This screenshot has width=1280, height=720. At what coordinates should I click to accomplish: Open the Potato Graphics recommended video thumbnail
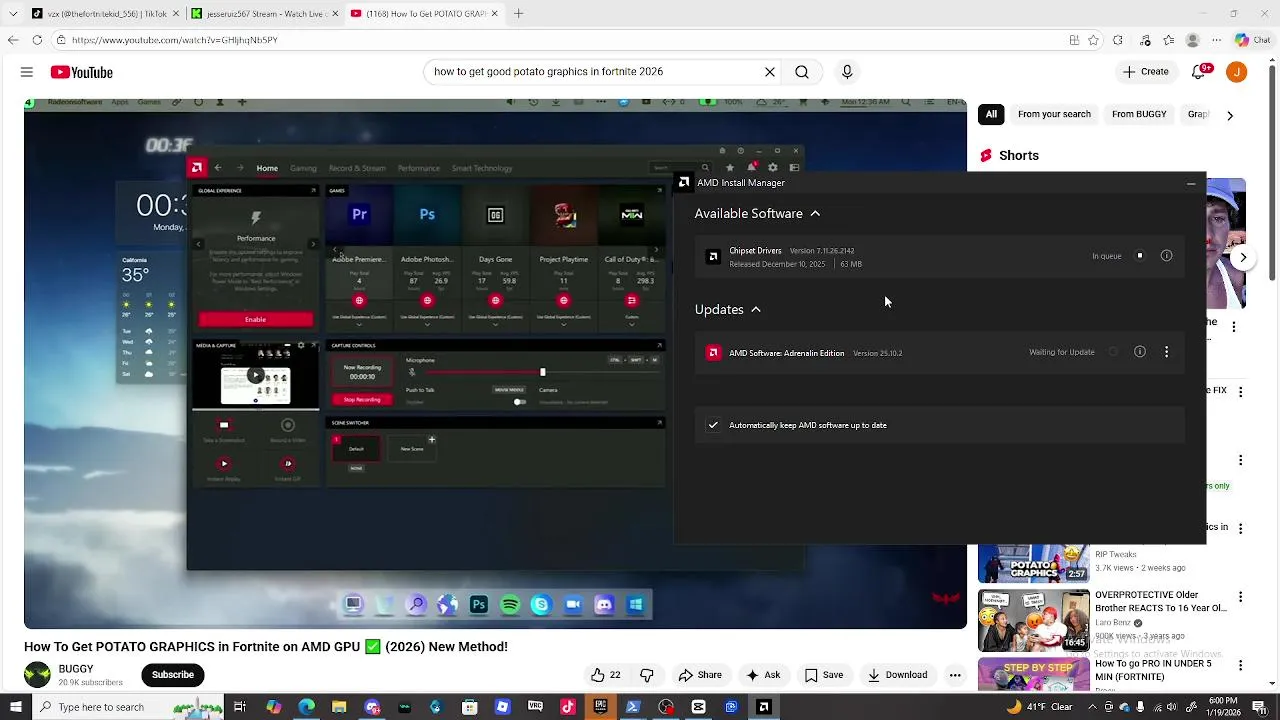[1034, 564]
